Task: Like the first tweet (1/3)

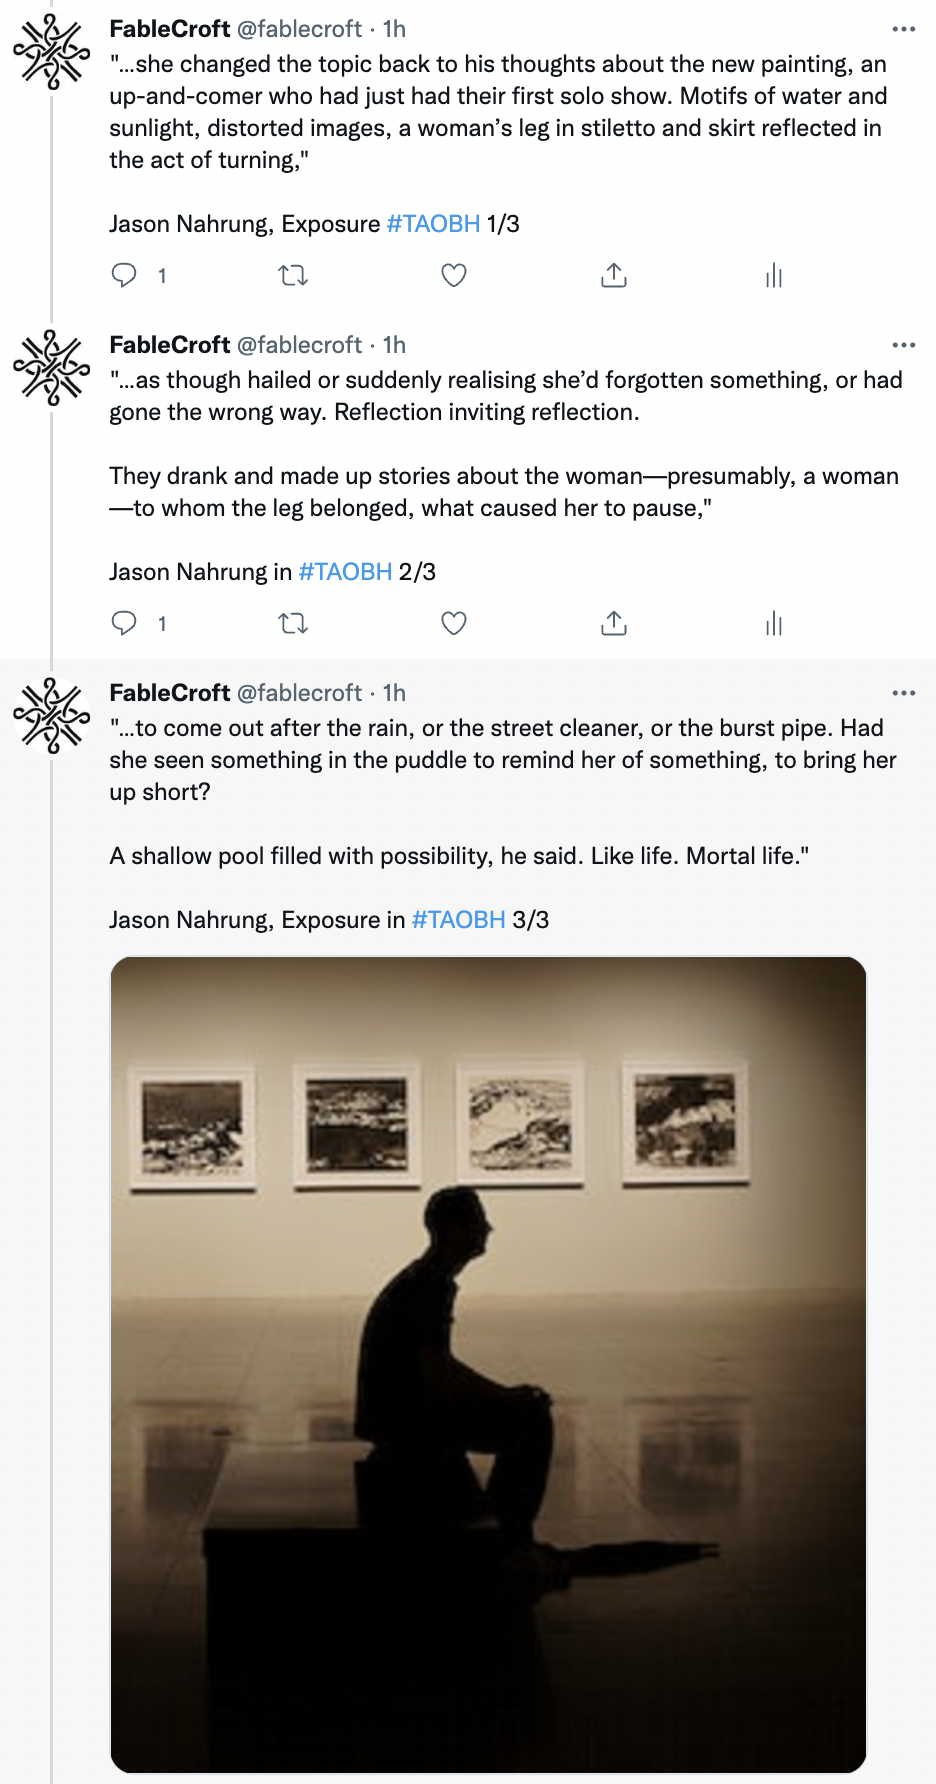Action: [x=454, y=275]
